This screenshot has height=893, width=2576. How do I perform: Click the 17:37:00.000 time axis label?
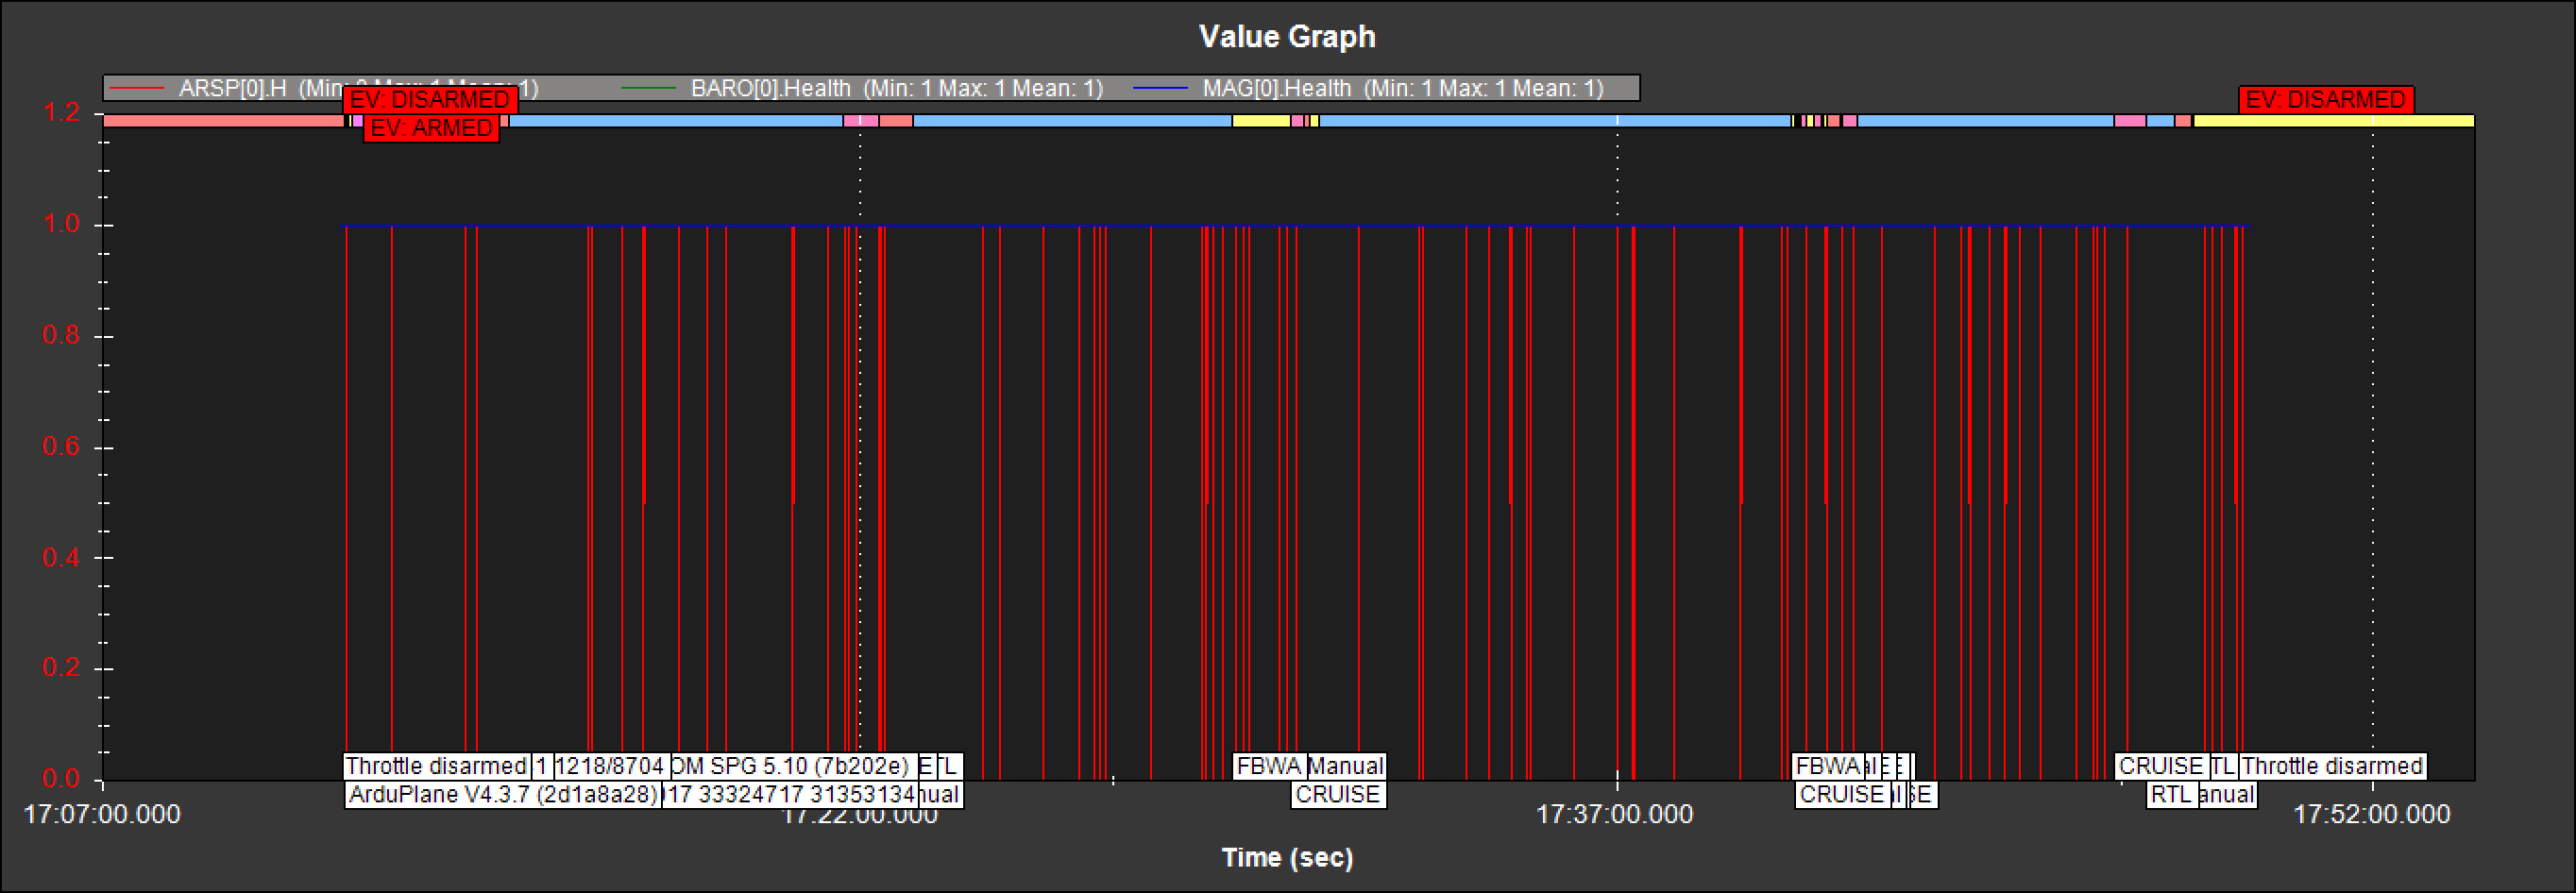point(1614,815)
